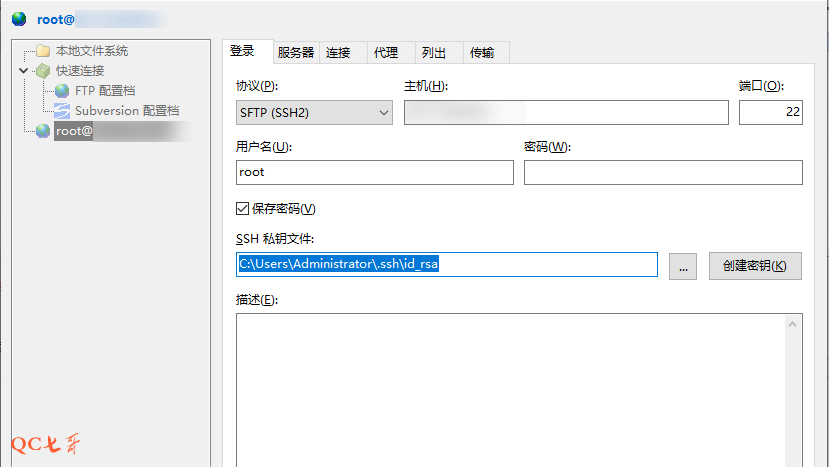Viewport: 829px width, 467px height.
Task: Click the 创建密钥 button
Action: 755,265
